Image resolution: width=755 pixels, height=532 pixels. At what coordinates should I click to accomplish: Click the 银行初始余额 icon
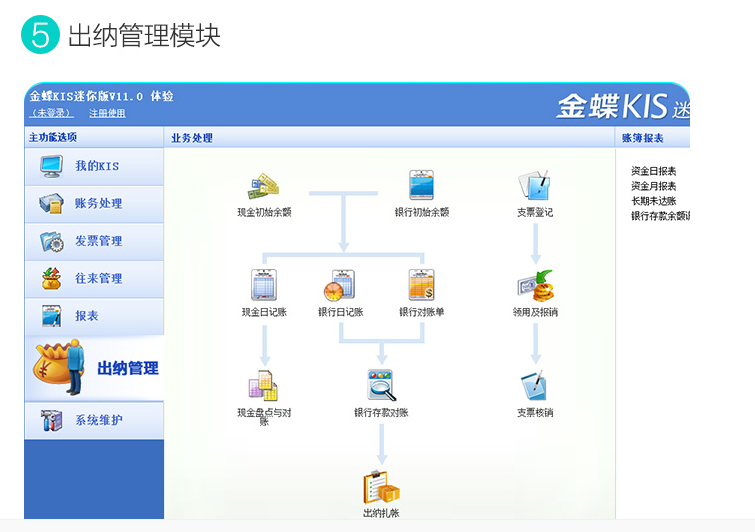coord(422,187)
